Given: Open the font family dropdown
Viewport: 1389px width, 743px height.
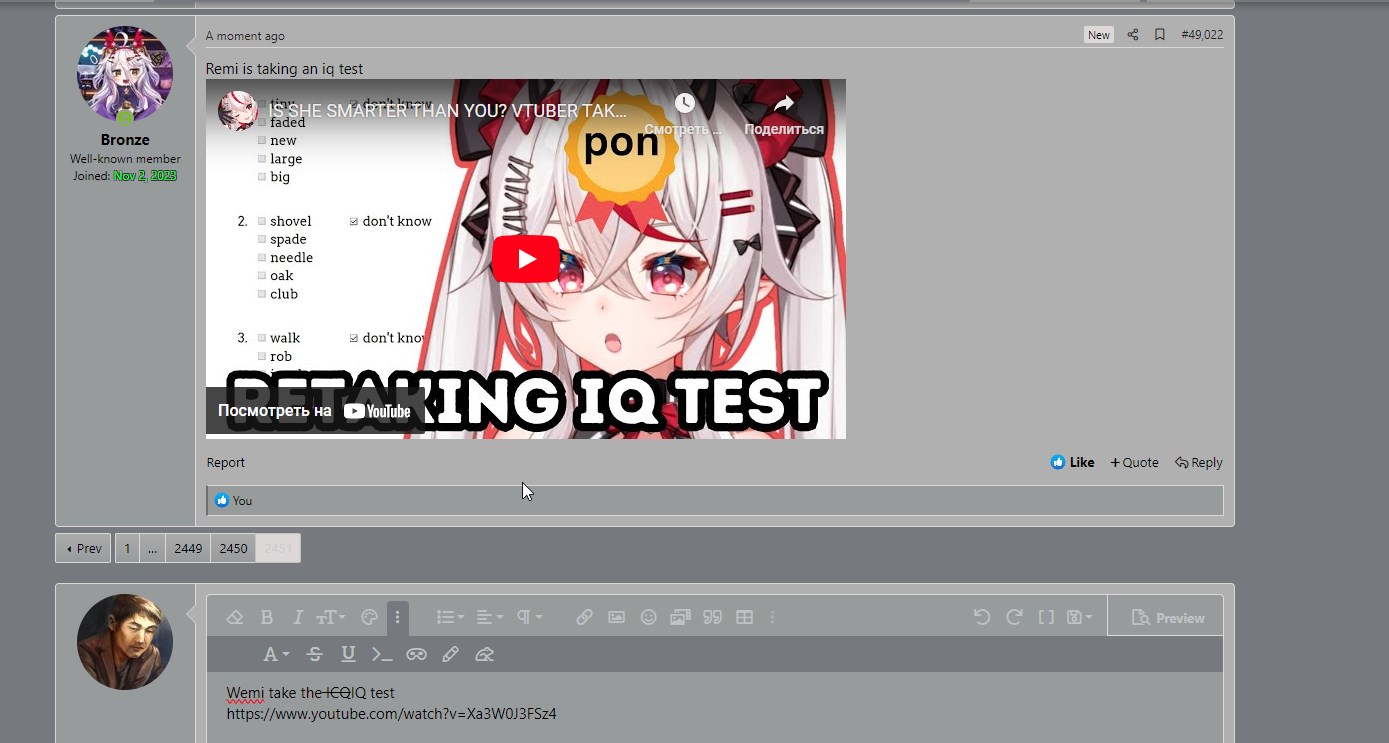Looking at the screenshot, I should click(x=276, y=654).
